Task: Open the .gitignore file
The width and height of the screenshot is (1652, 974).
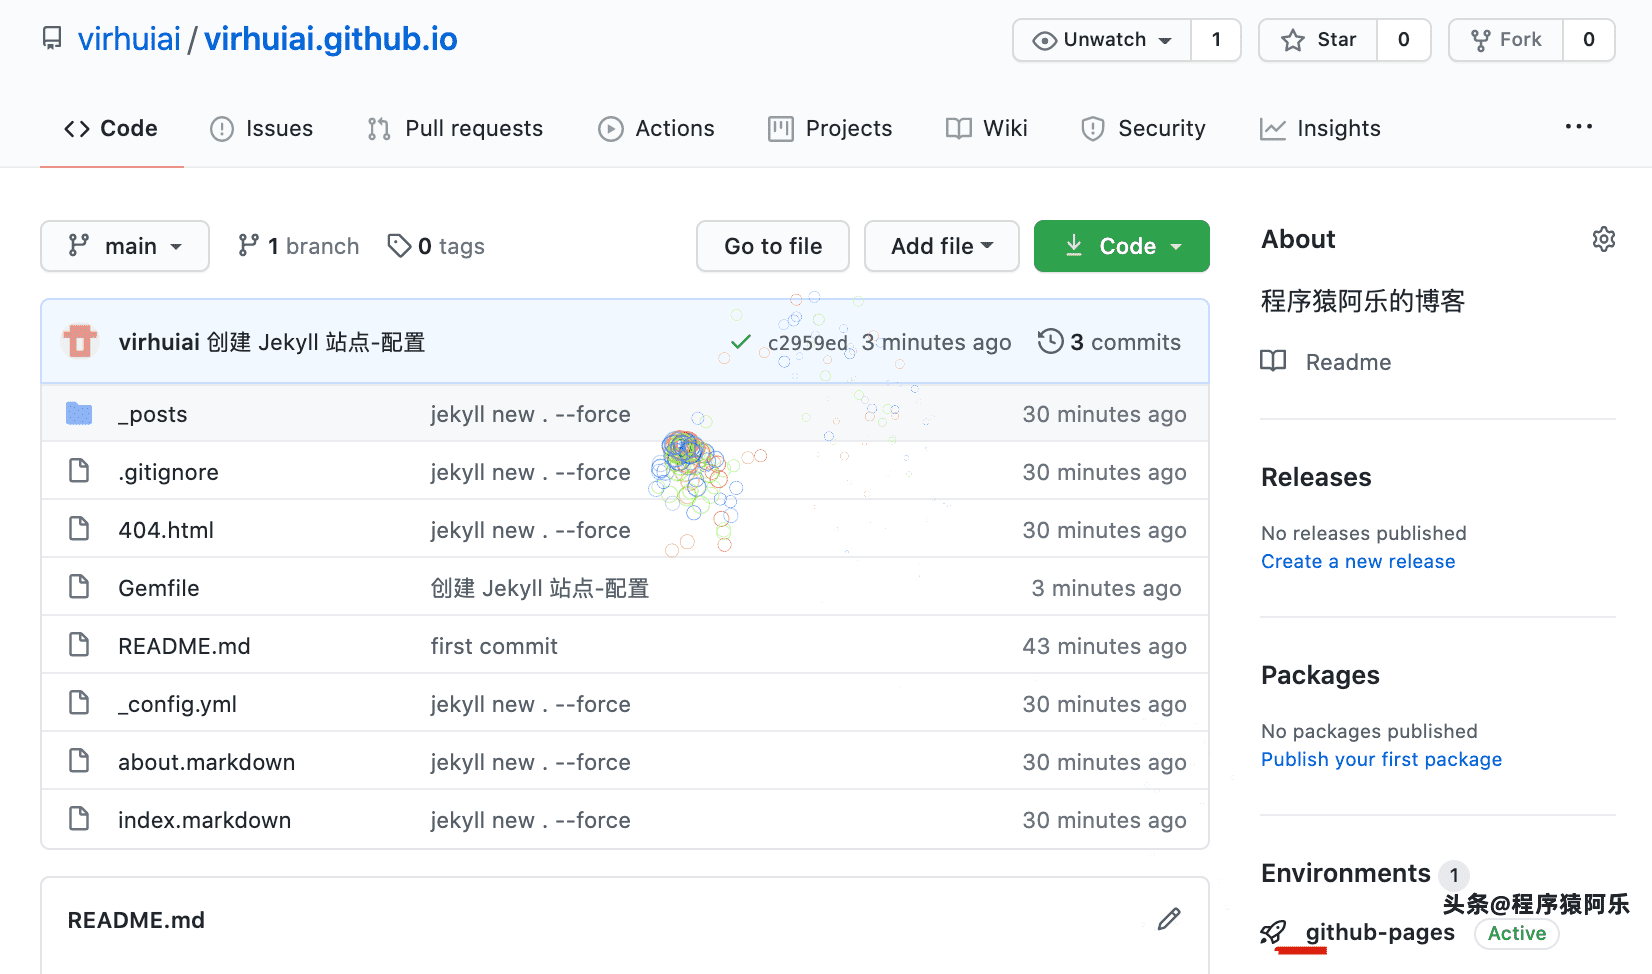Action: (168, 472)
